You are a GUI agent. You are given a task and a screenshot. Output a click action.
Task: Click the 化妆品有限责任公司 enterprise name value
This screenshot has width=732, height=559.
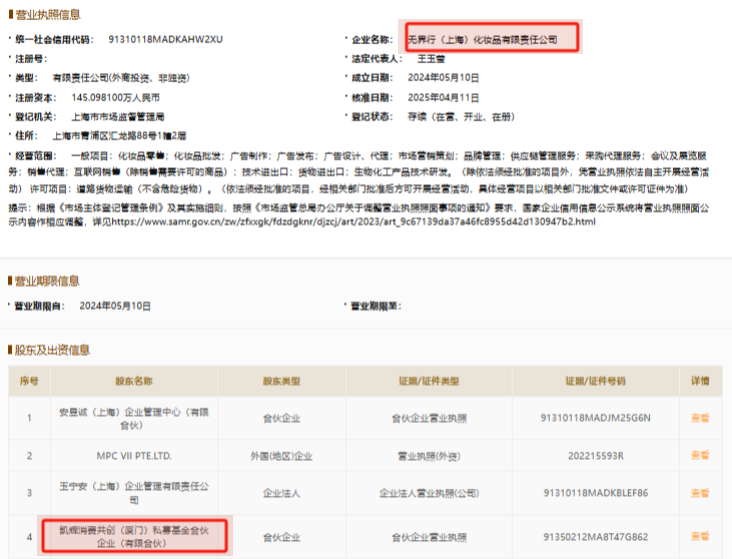[483, 40]
